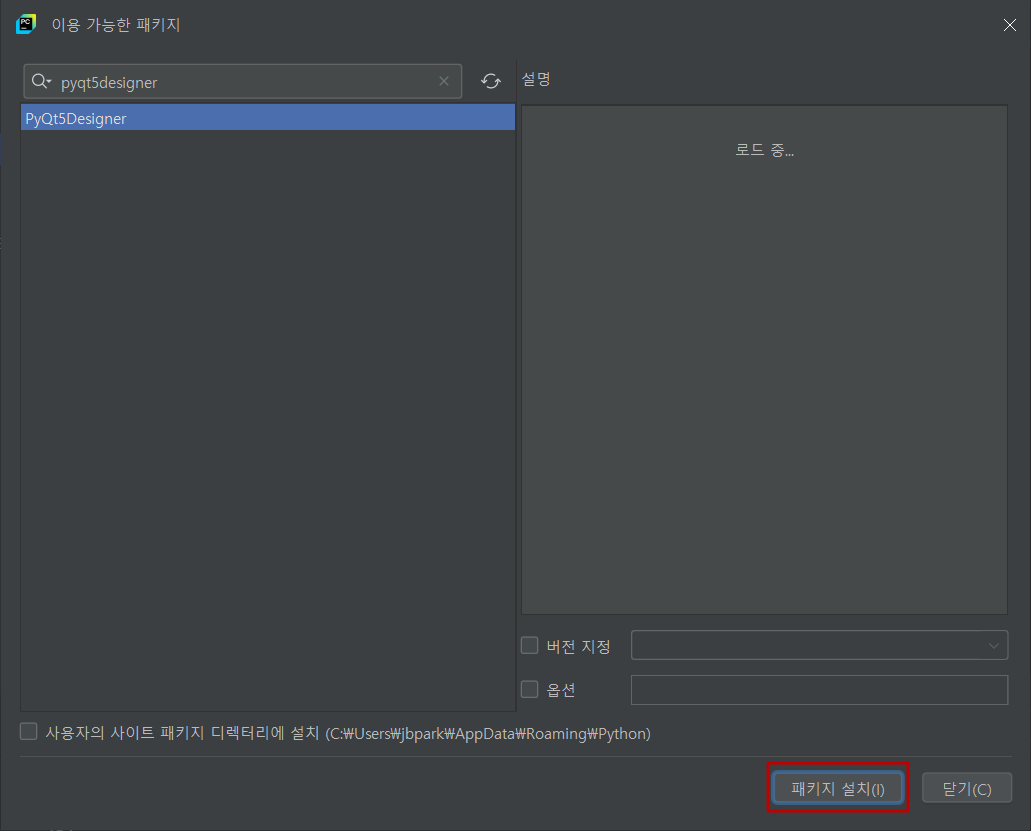The width and height of the screenshot is (1031, 831).
Task: Click the search magnifier icon
Action: coord(41,82)
